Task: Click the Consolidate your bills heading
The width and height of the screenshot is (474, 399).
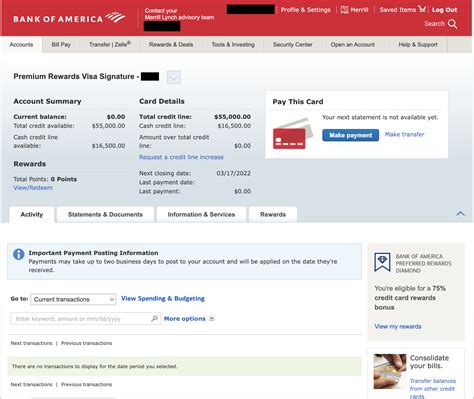Action: (429, 362)
